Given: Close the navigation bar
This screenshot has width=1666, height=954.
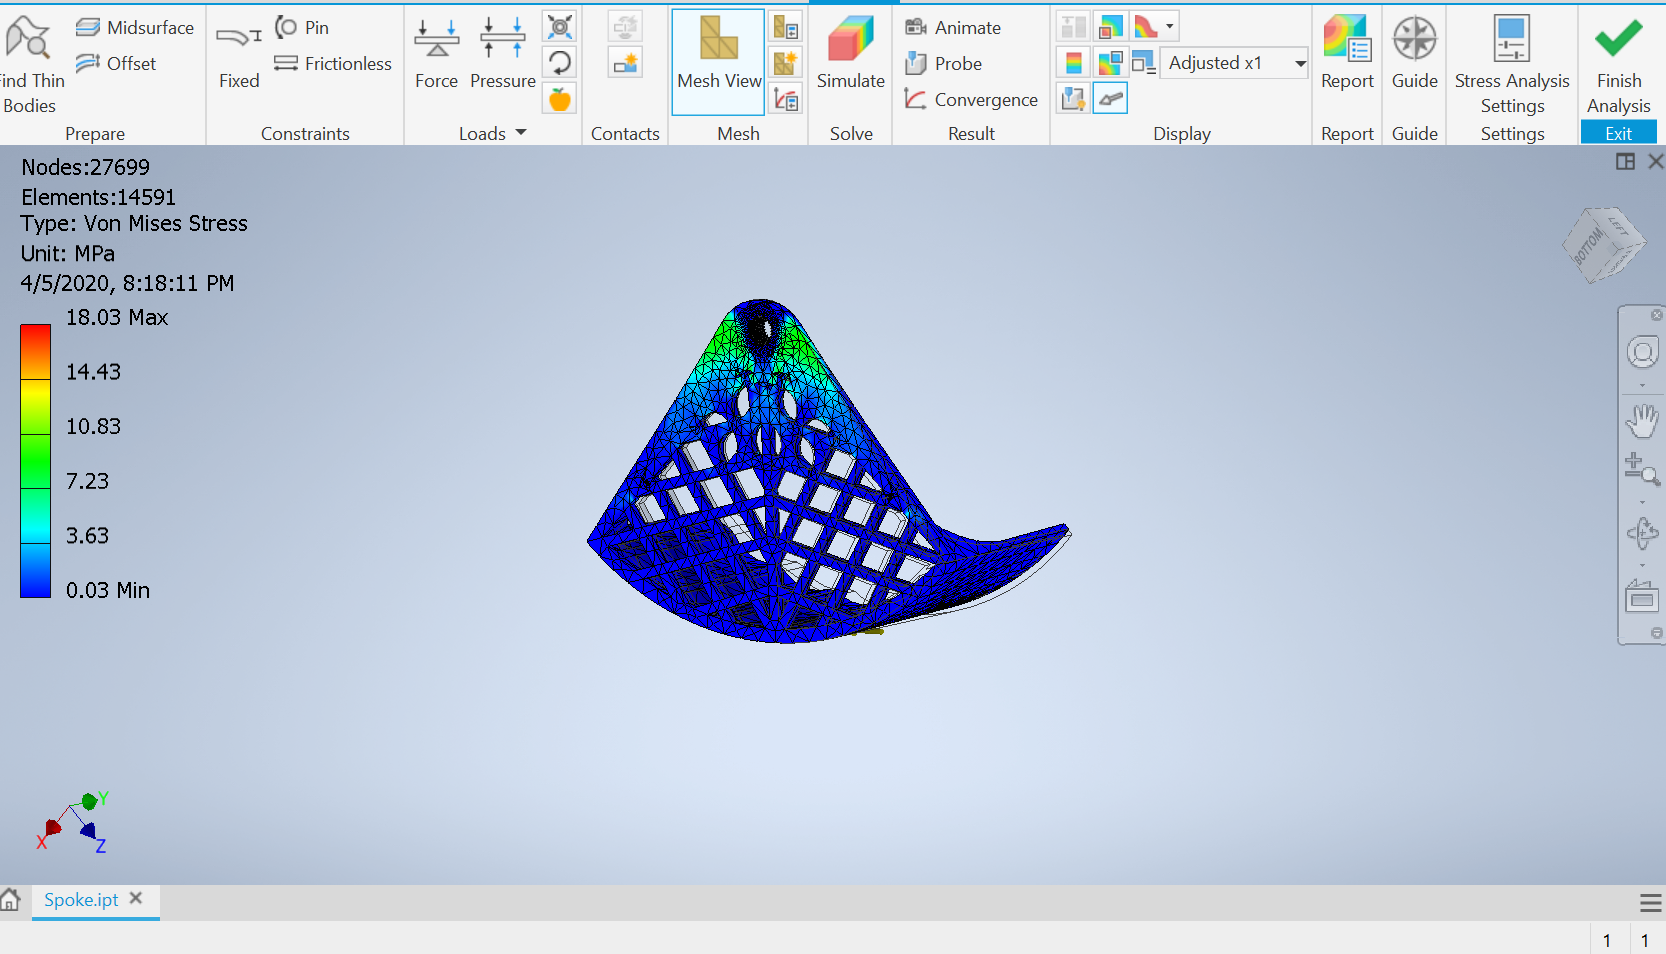Looking at the screenshot, I should click(x=1657, y=315).
